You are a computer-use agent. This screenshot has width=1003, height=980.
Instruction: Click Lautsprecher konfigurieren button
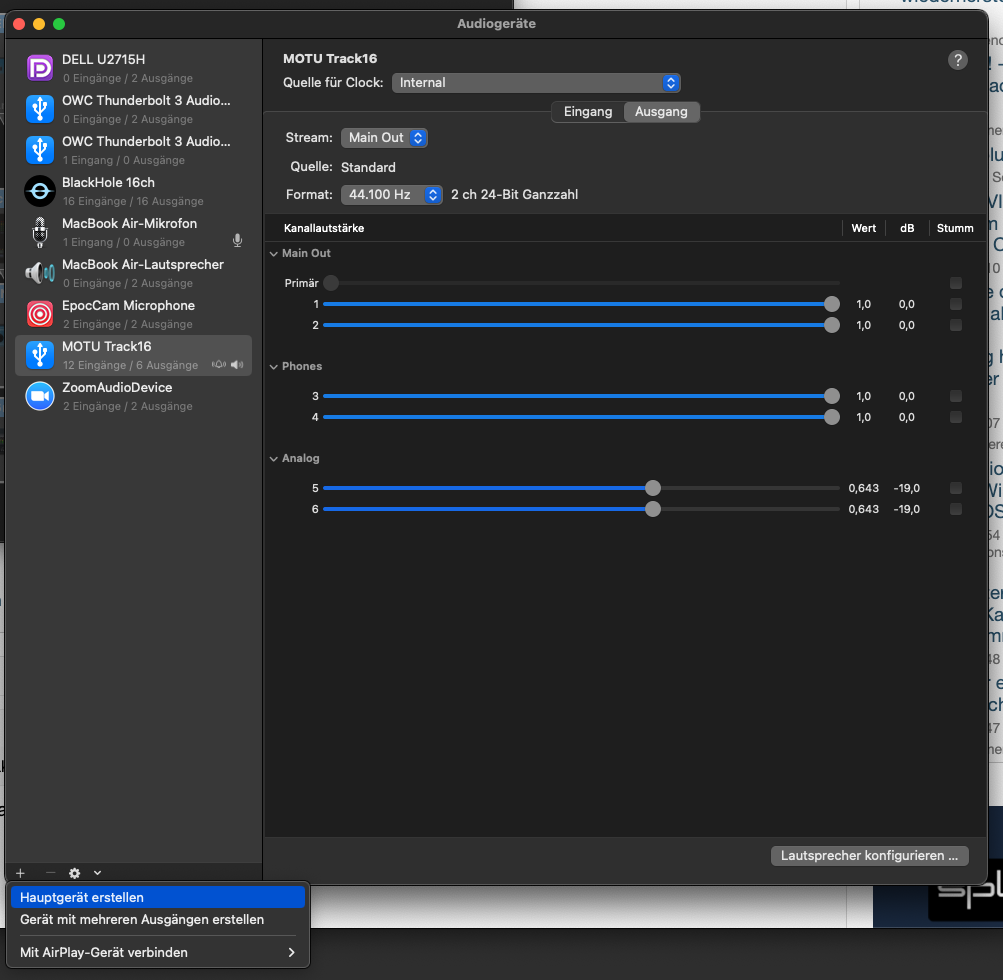tap(870, 856)
